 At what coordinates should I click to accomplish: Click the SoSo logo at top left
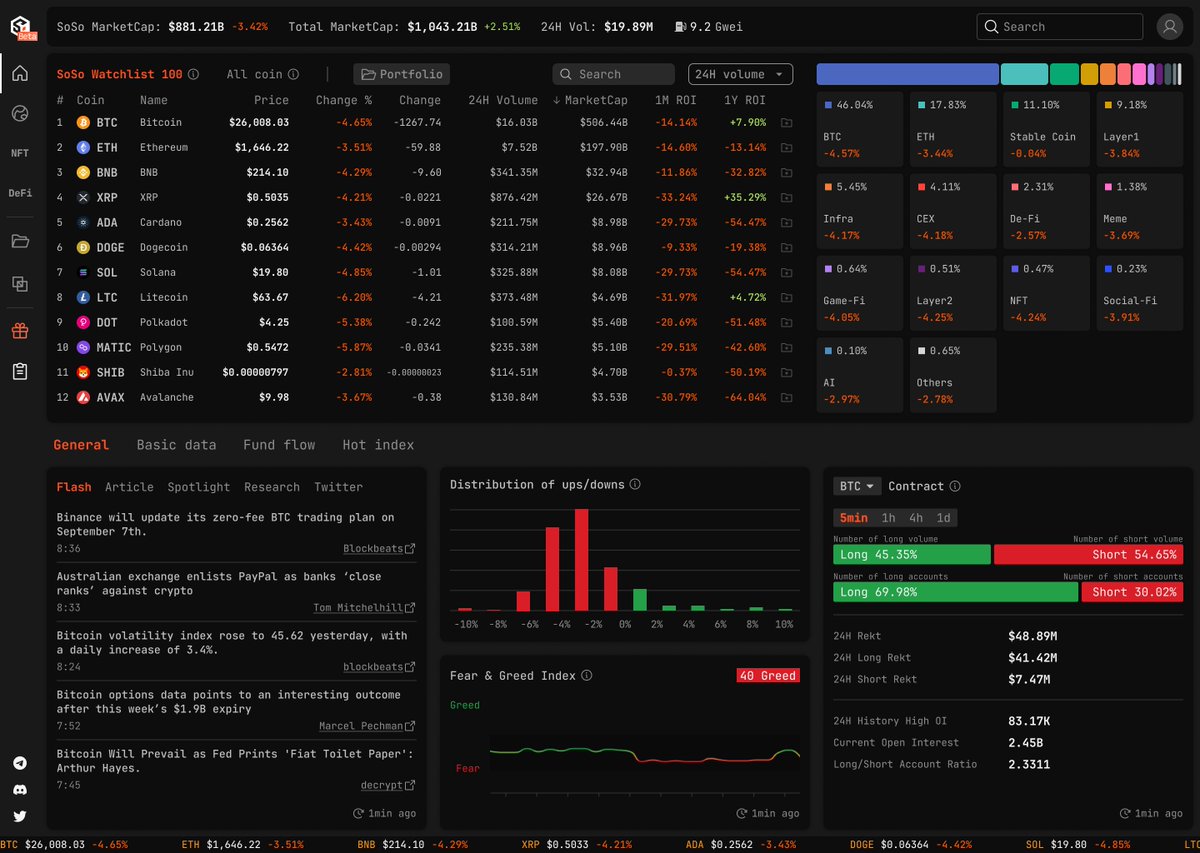point(22,27)
